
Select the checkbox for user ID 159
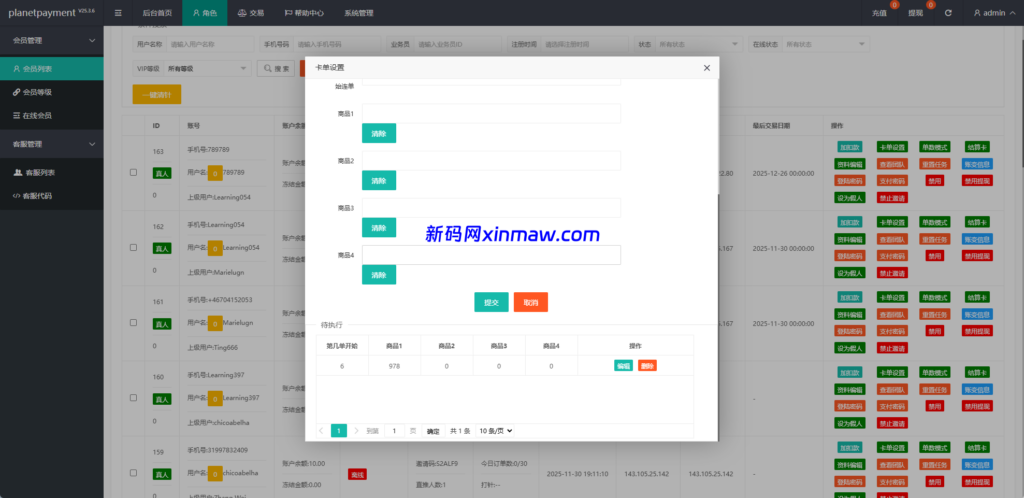click(x=133, y=473)
